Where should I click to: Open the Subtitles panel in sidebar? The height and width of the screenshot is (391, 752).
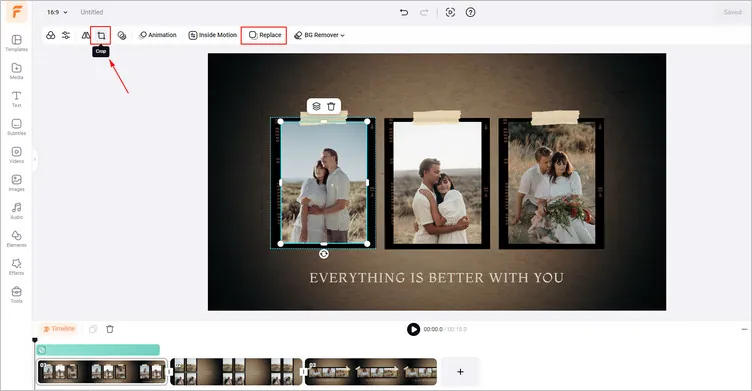point(16,127)
